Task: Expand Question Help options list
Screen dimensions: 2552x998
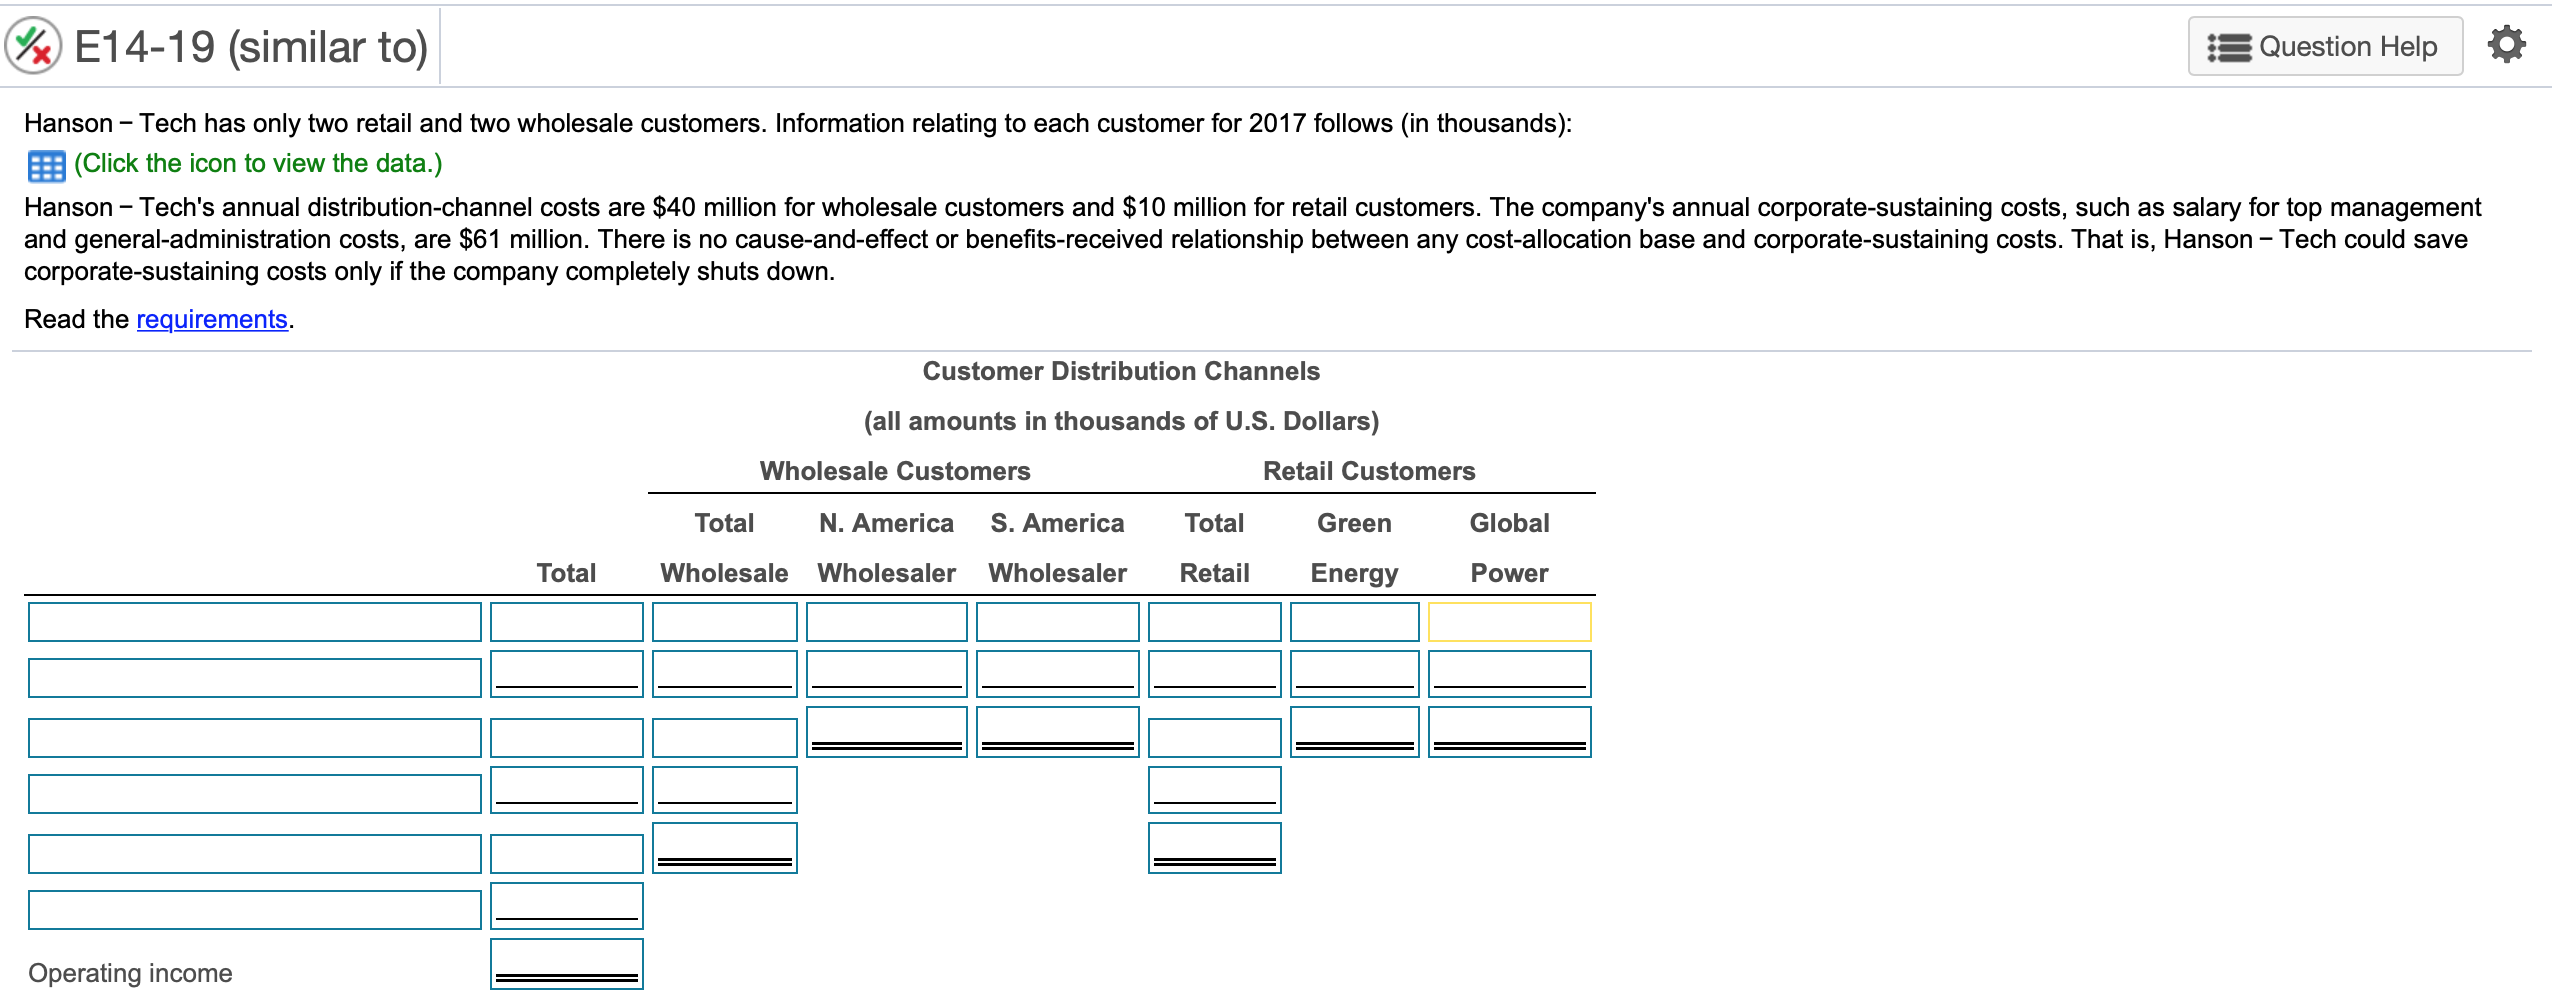Action: 2325,45
